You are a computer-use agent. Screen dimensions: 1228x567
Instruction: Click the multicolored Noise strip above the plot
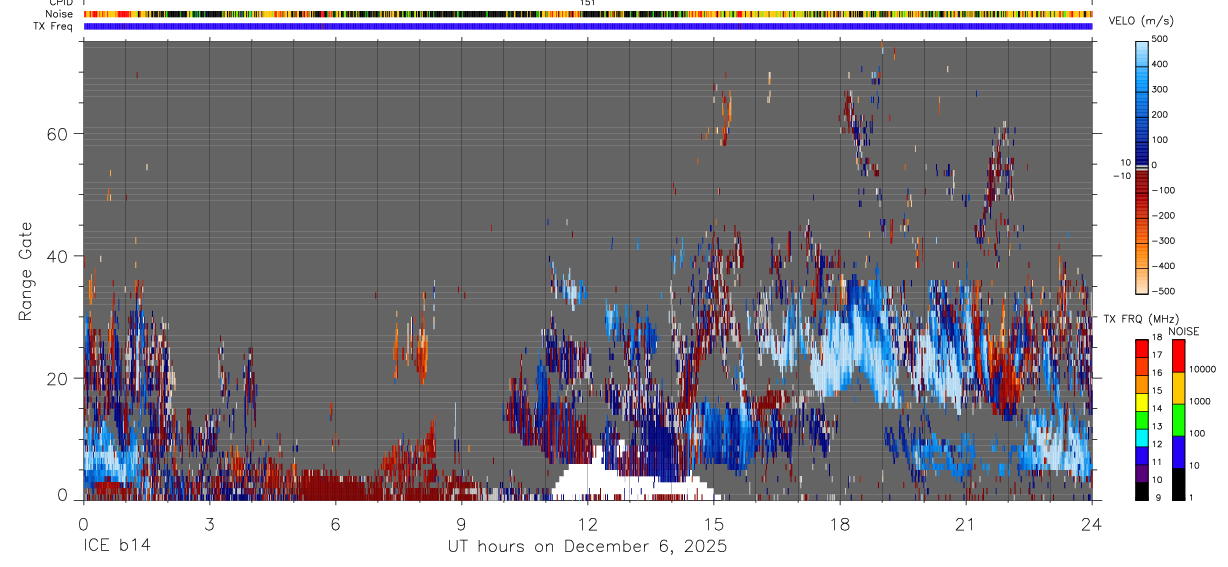(588, 14)
